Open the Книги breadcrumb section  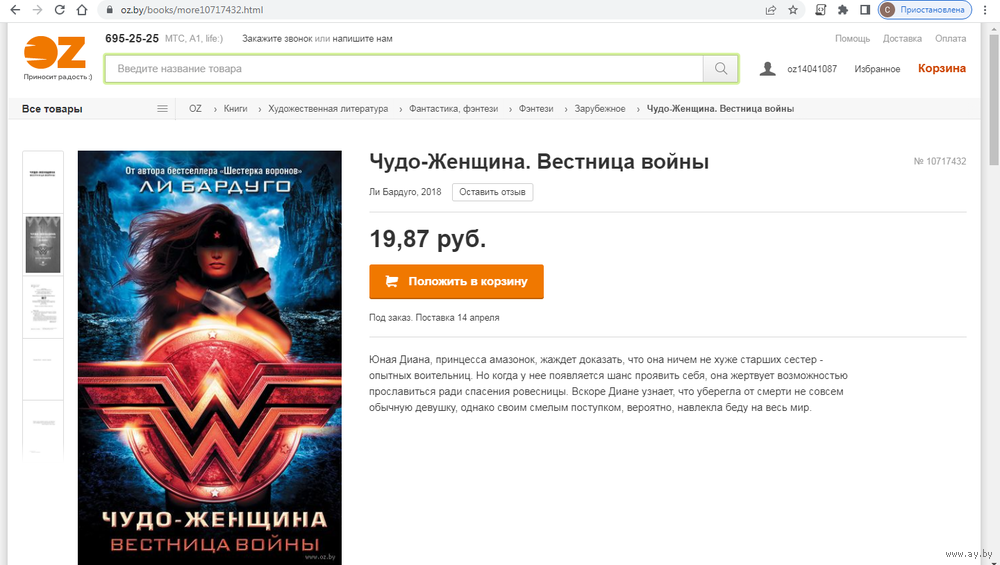pyautogui.click(x=235, y=109)
